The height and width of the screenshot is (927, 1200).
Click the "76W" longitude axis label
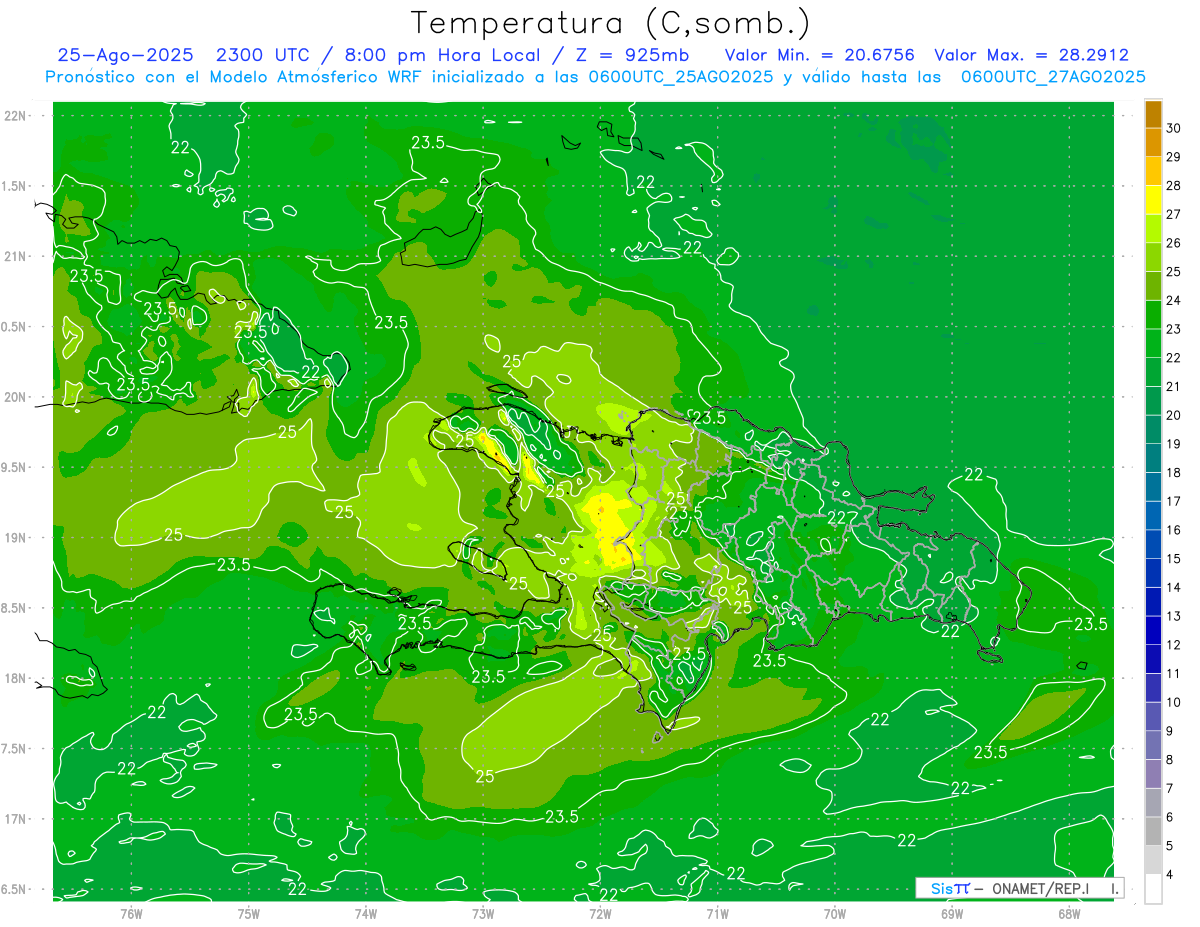click(131, 913)
